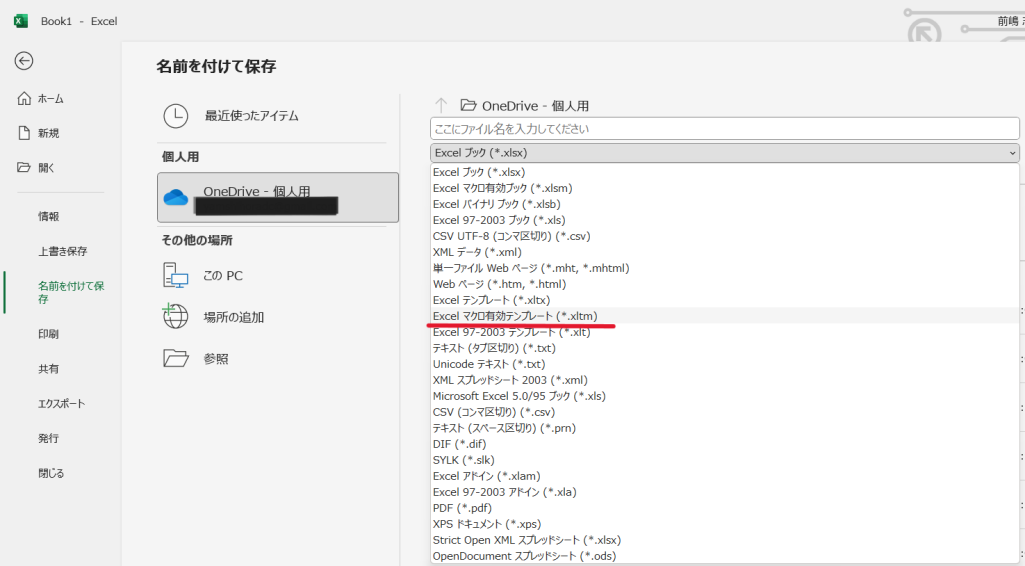Select 名前を付けて保存 in sidebar
This screenshot has height=566, width=1025.
71,292
